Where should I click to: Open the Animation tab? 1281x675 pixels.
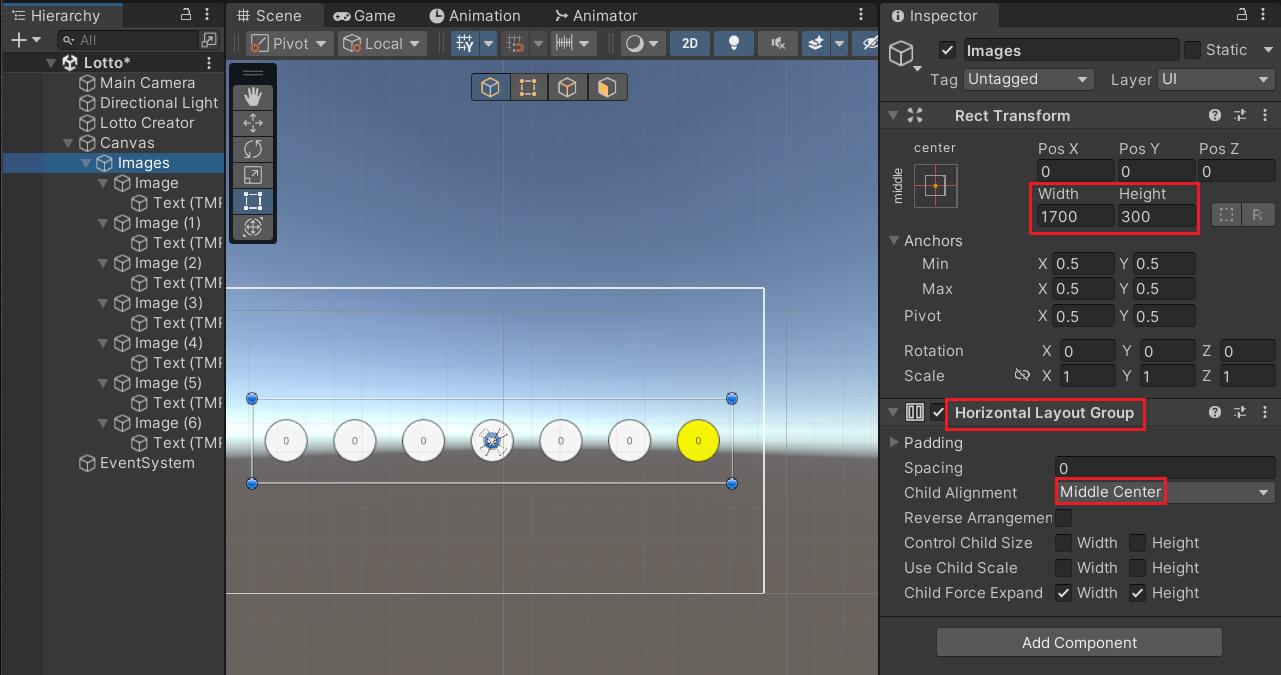[475, 16]
